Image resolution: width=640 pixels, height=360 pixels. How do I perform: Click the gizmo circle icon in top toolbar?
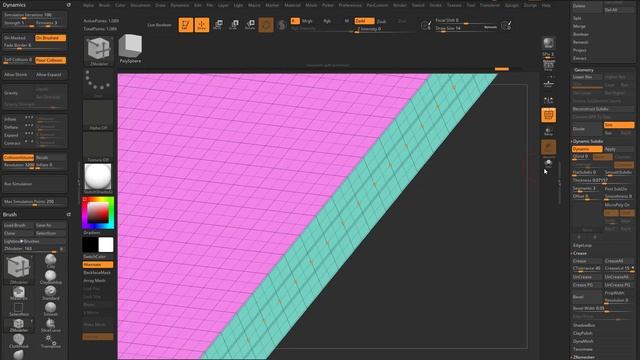(x=266, y=25)
